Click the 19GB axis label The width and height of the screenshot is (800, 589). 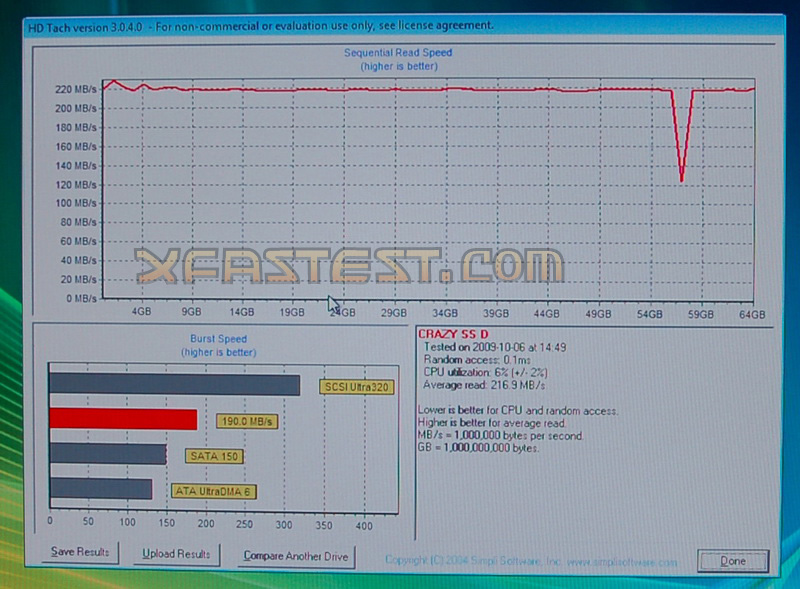292,312
